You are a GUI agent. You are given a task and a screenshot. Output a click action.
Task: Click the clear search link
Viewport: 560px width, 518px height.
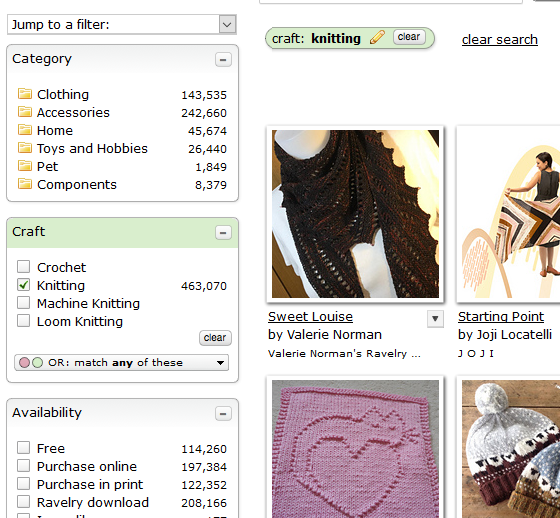click(x=500, y=39)
